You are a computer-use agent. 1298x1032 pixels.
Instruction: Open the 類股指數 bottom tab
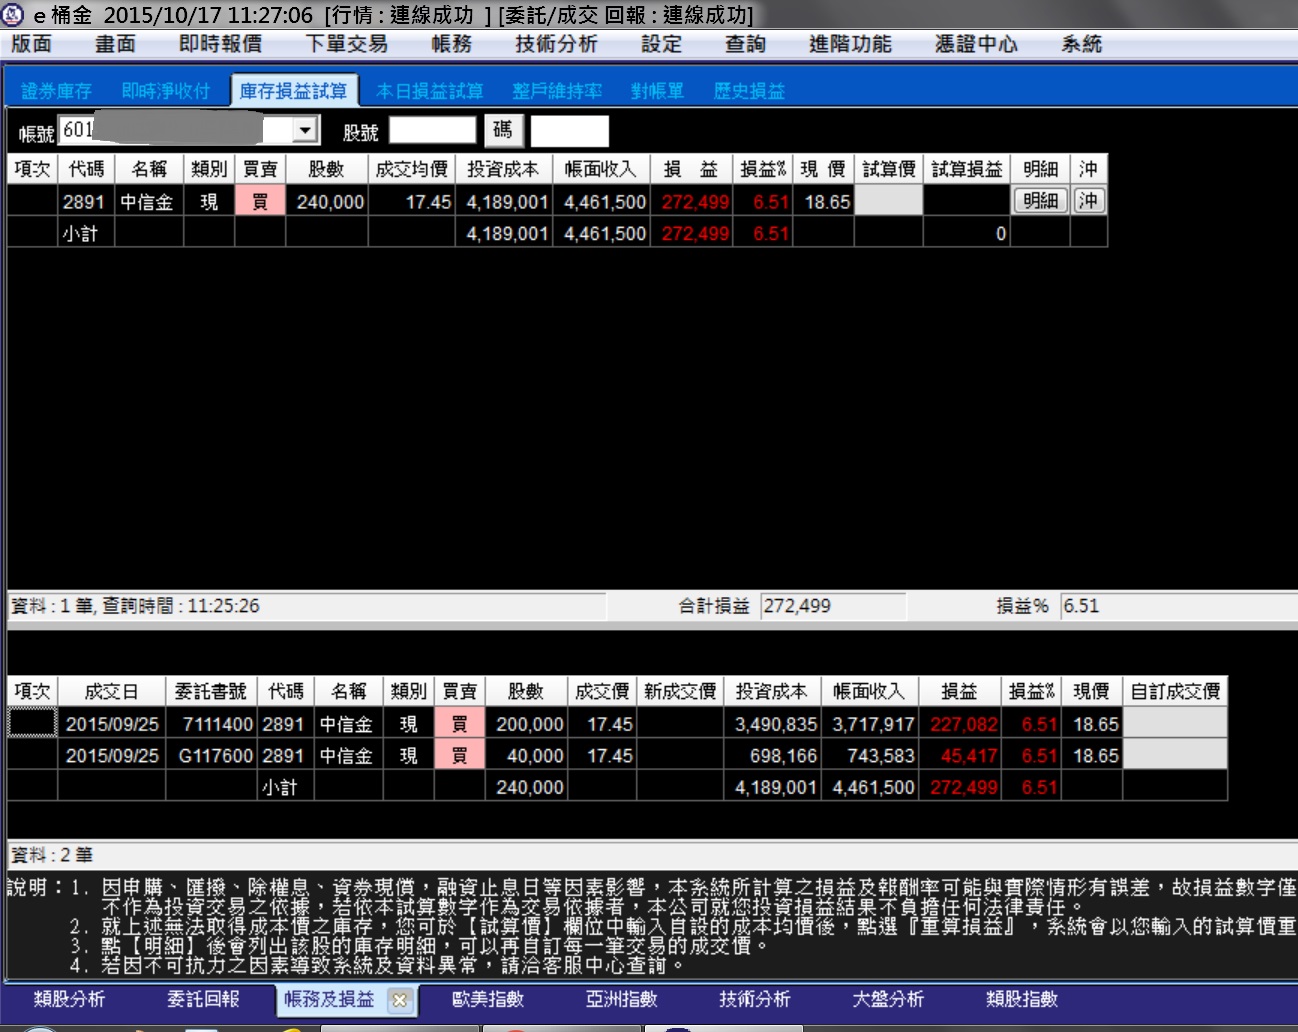1021,999
